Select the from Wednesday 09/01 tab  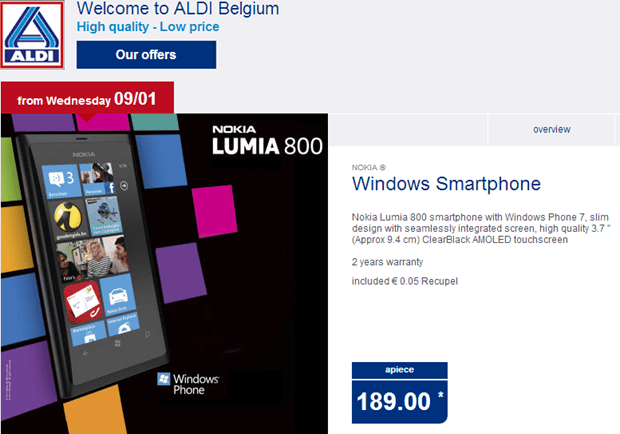tap(87, 98)
